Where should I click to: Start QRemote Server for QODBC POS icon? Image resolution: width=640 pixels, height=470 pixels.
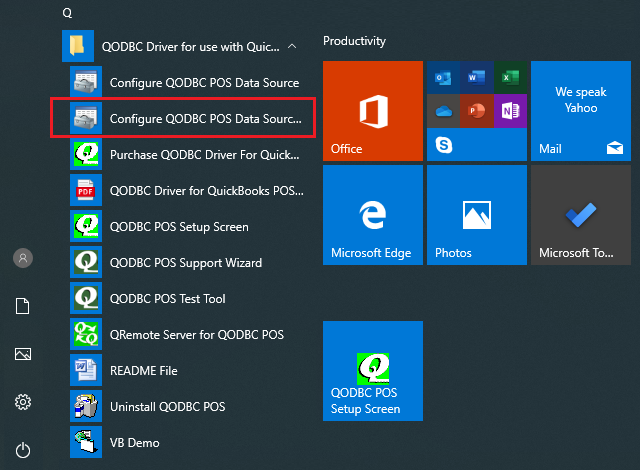pos(86,334)
